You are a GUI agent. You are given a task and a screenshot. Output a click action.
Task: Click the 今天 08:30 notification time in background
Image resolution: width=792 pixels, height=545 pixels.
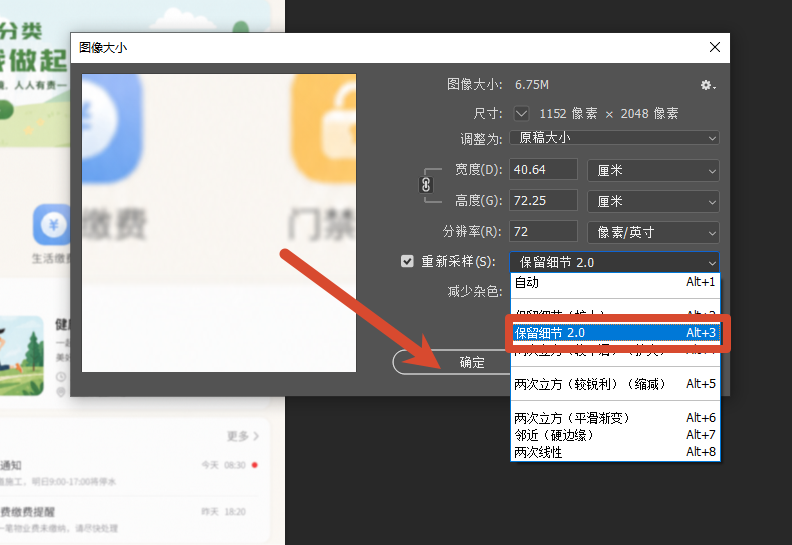click(x=223, y=465)
